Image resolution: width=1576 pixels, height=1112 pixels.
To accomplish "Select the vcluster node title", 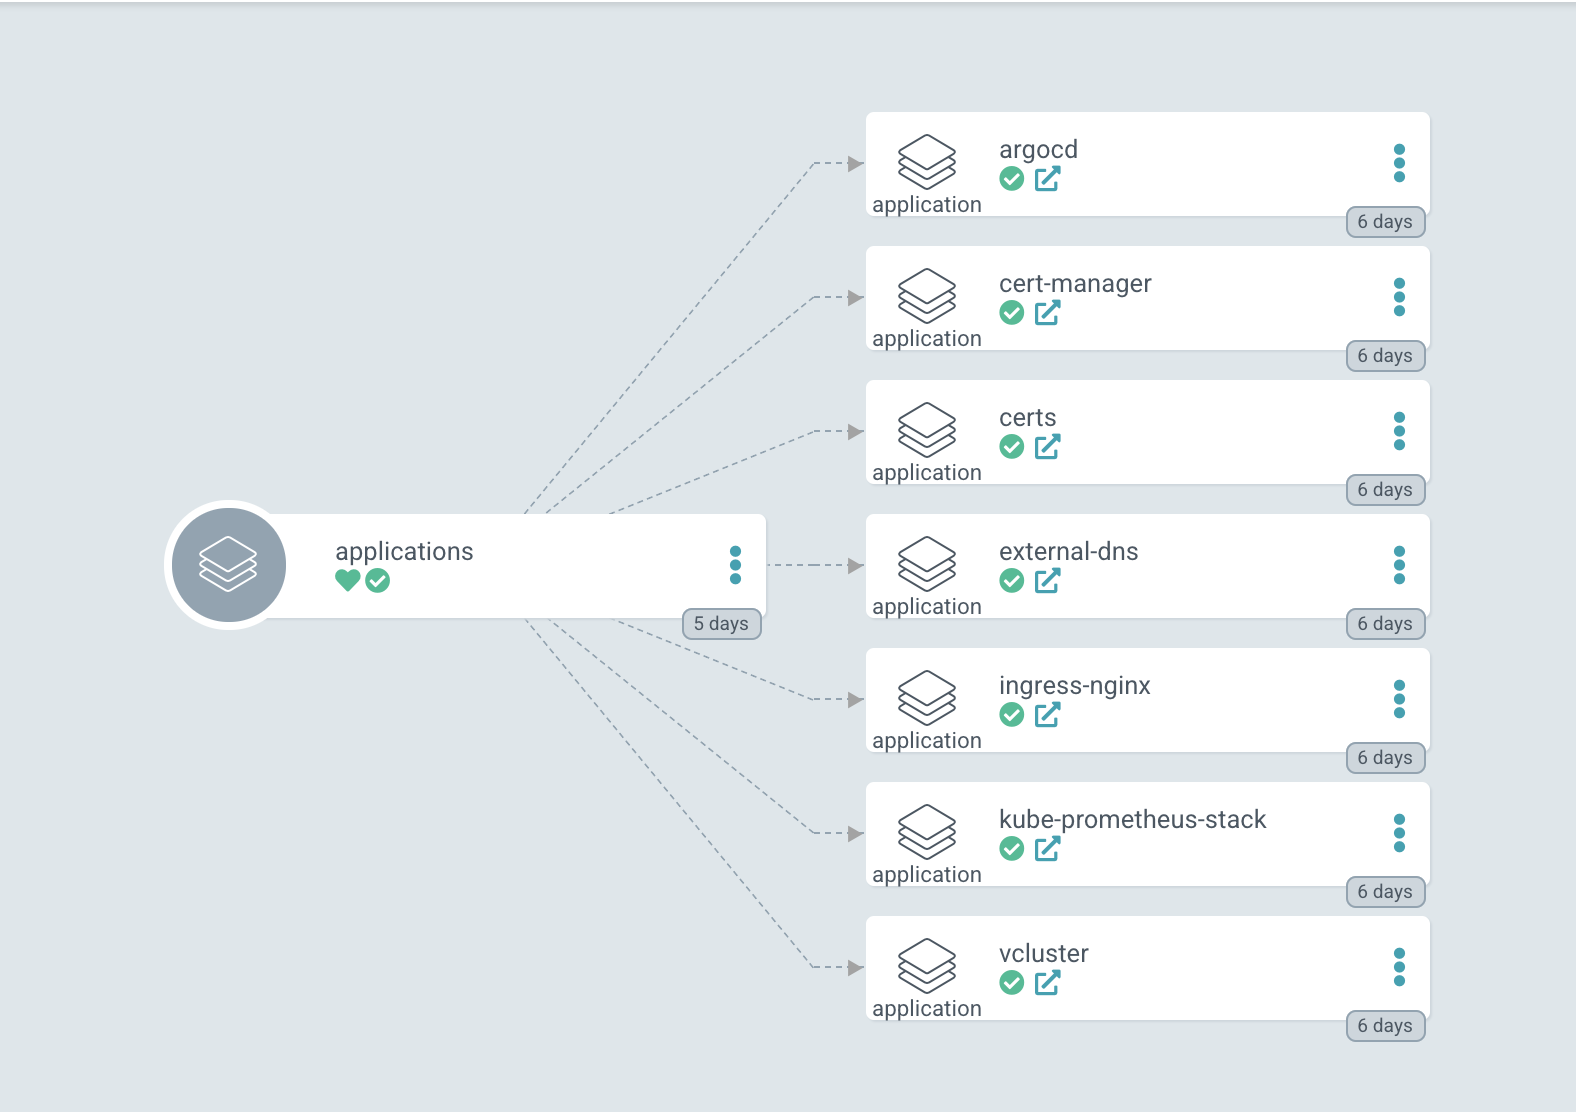I will [1043, 953].
